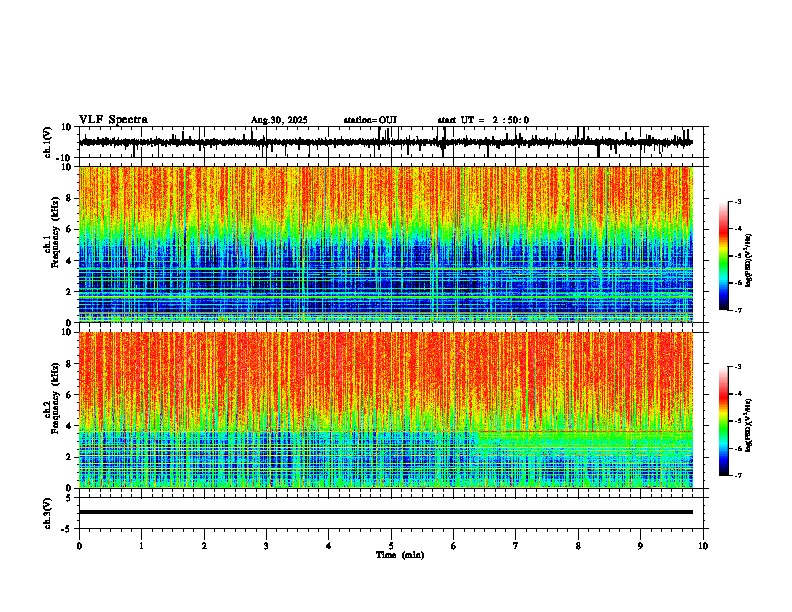Click the "ch.3(V)" axis label
The width and height of the screenshot is (792, 612).
point(48,513)
